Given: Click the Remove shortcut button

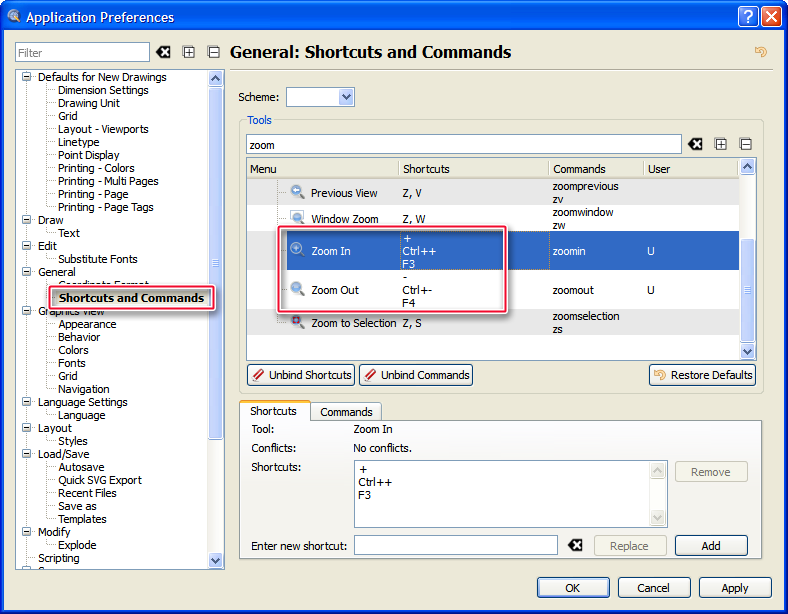Looking at the screenshot, I should click(x=711, y=472).
